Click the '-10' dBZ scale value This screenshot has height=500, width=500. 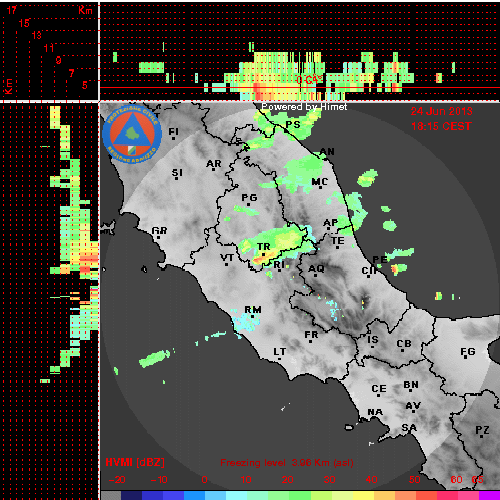pos(159,480)
